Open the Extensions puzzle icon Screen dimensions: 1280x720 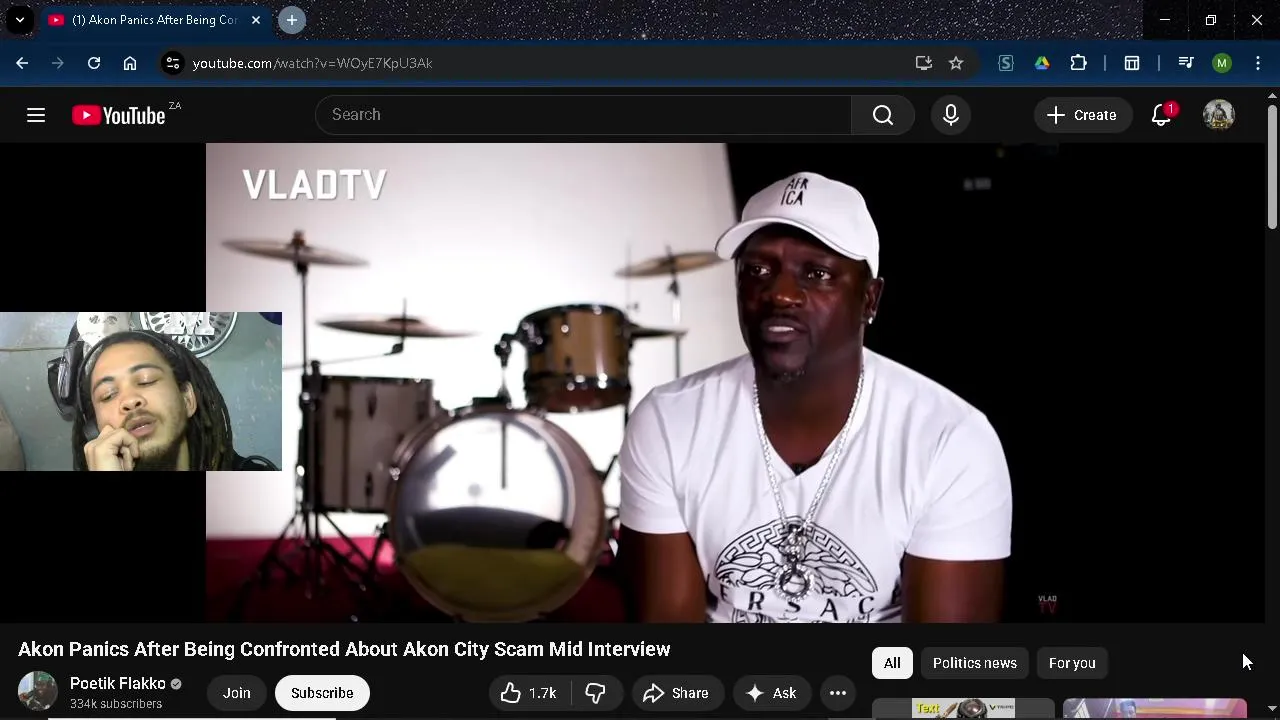pos(1078,63)
